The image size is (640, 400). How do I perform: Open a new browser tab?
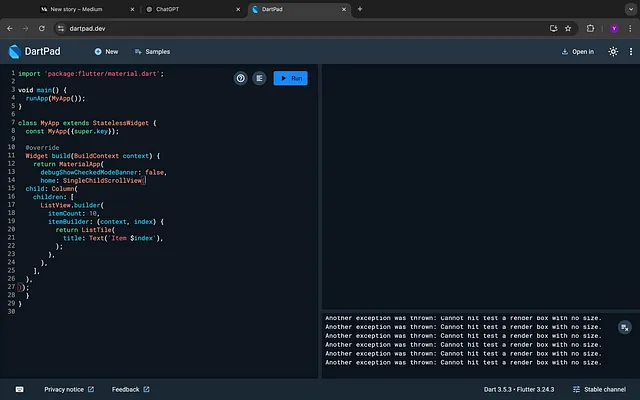360,9
